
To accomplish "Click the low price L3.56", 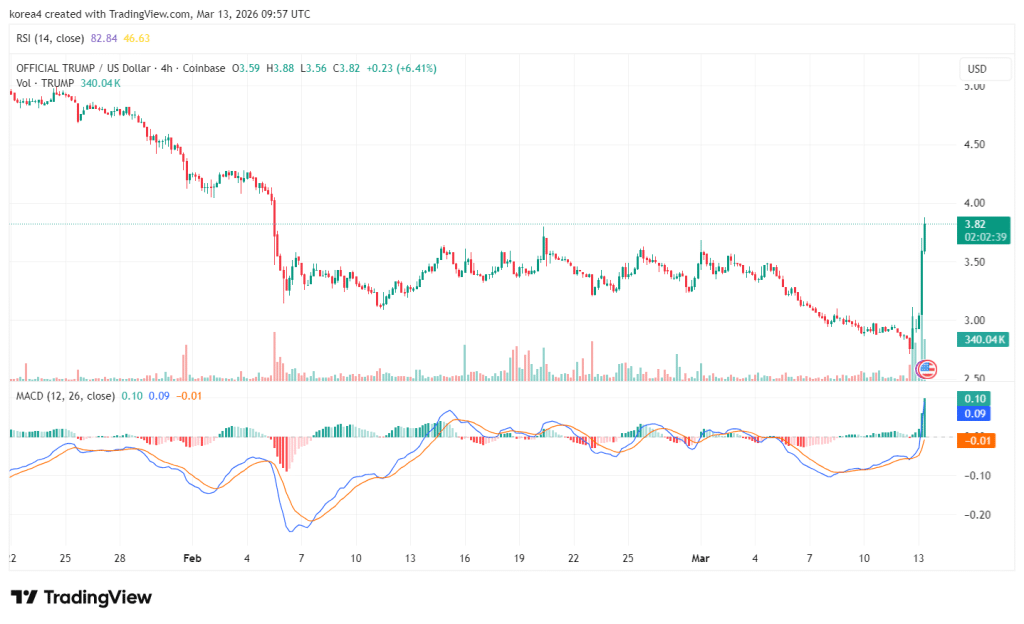I will pos(313,68).
